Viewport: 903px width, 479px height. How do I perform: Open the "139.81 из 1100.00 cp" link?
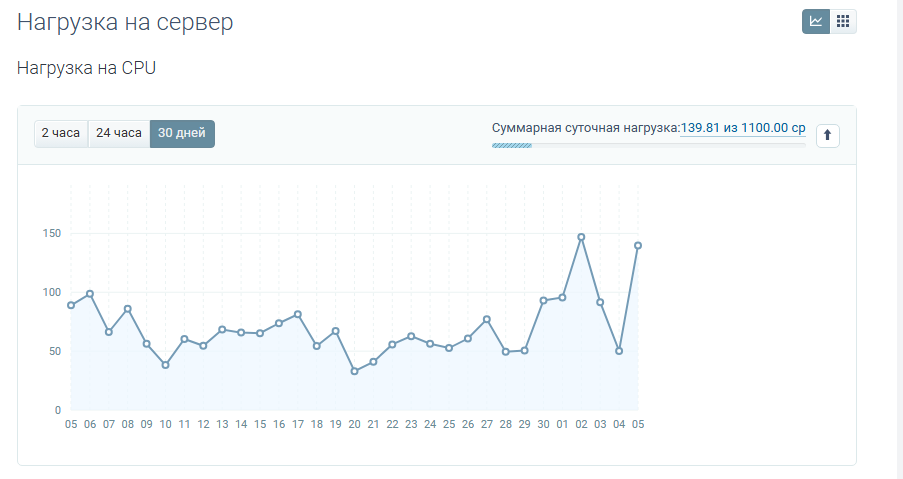743,128
